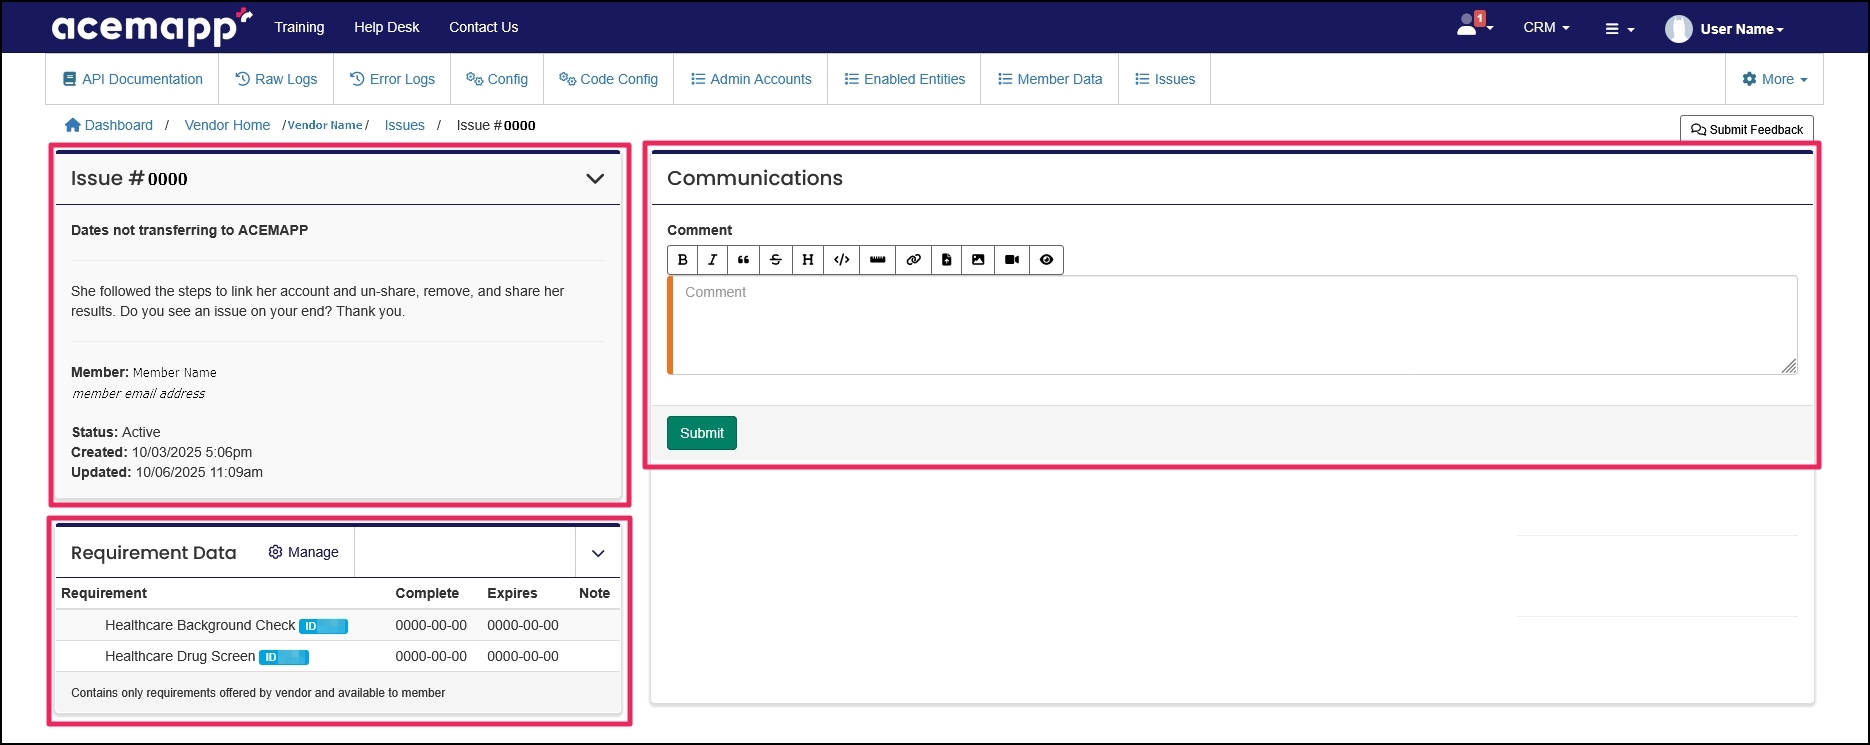
Task: Open the Code Config tab
Action: click(x=609, y=79)
